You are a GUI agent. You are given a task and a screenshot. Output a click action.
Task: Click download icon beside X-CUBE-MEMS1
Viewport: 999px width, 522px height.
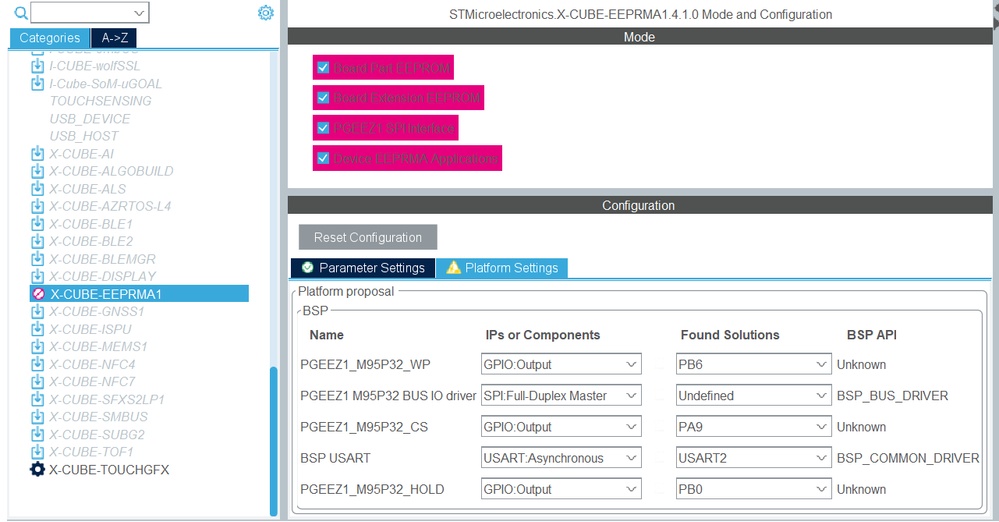[x=38, y=346]
